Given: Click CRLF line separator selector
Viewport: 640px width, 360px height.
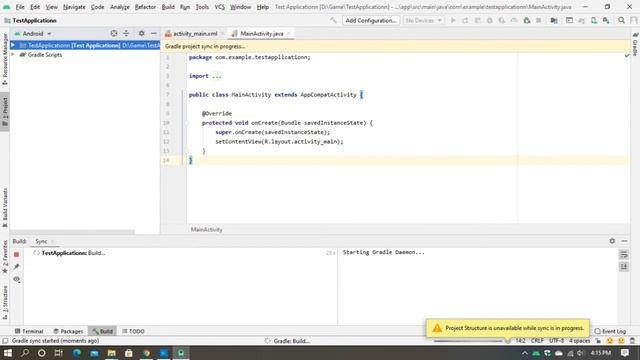Looking at the screenshot, I should pos(537,341).
